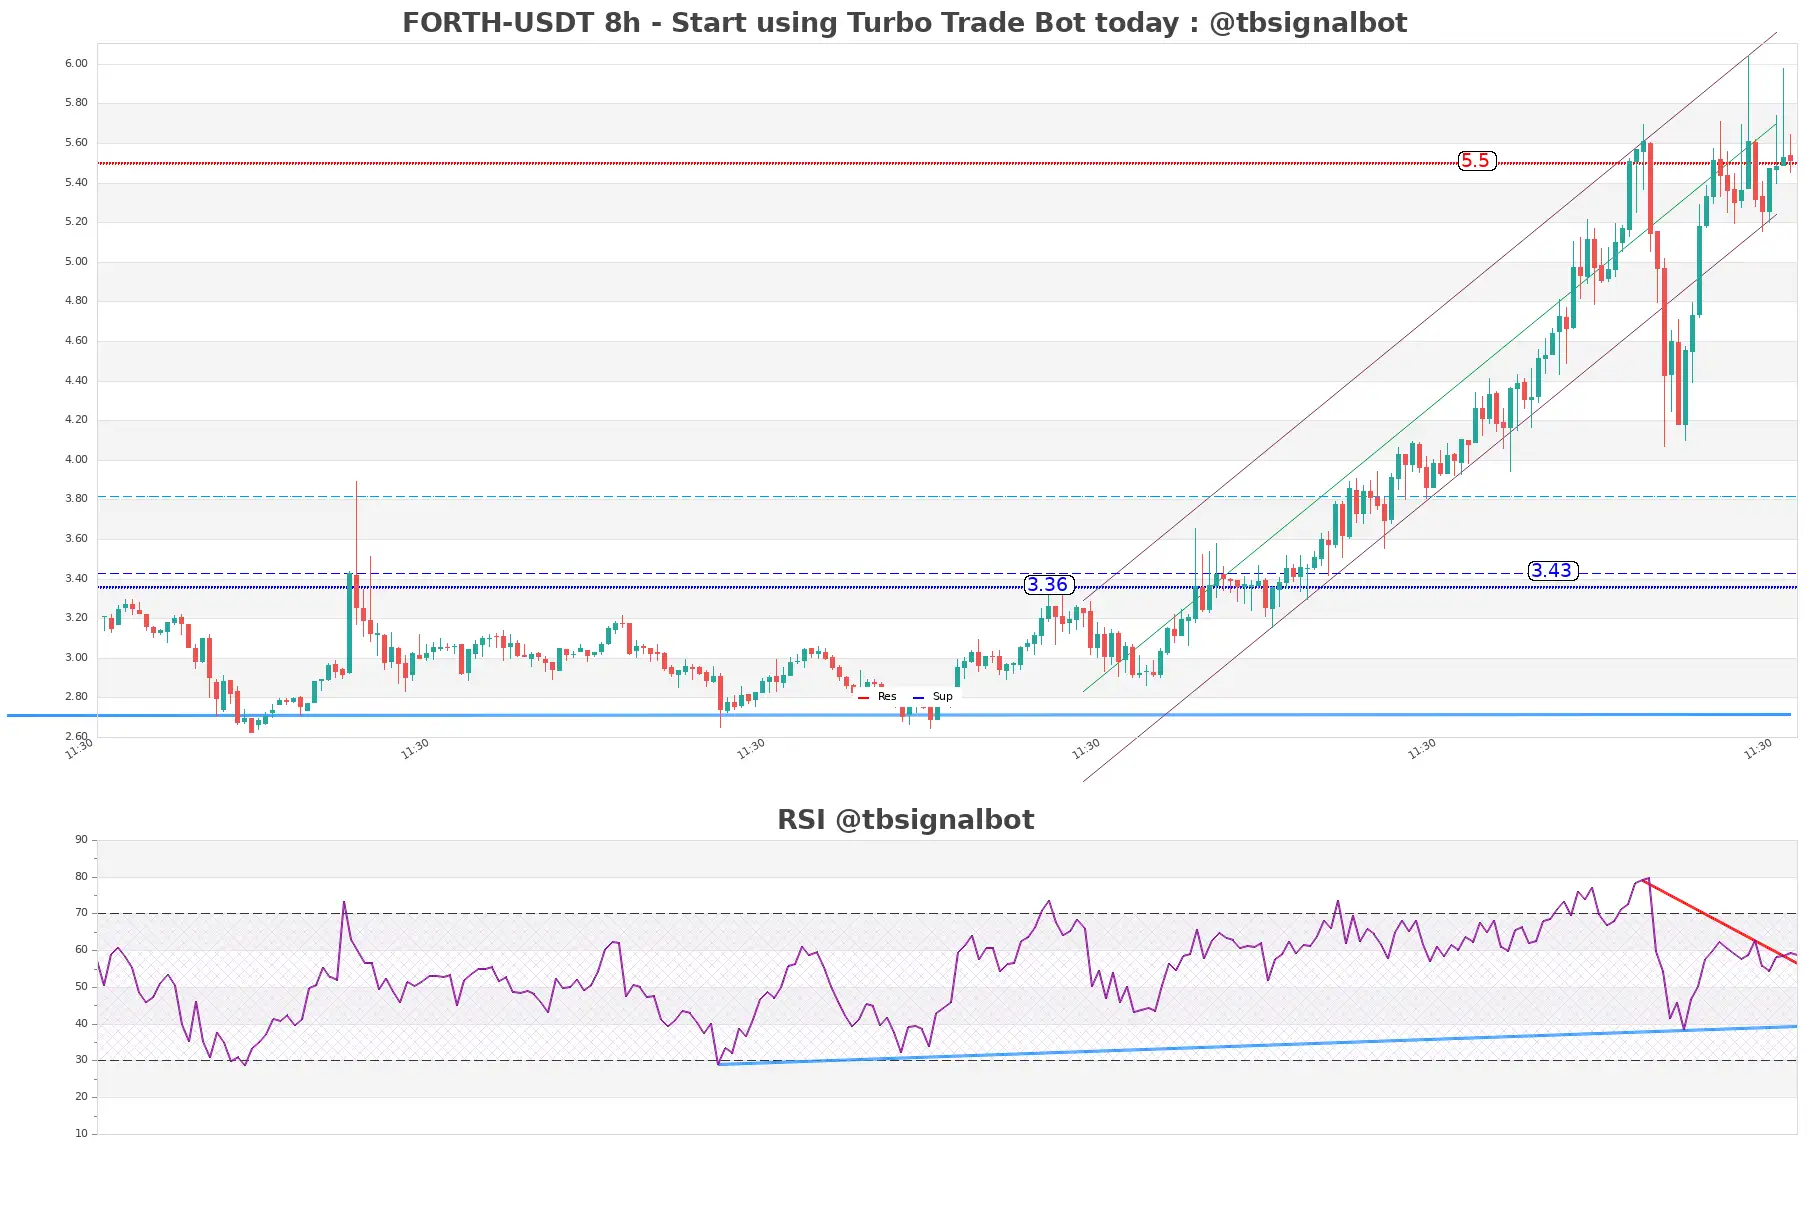This screenshot has width=1811, height=1208.
Task: Click the 3.60 price axis label
Action: pos(76,539)
